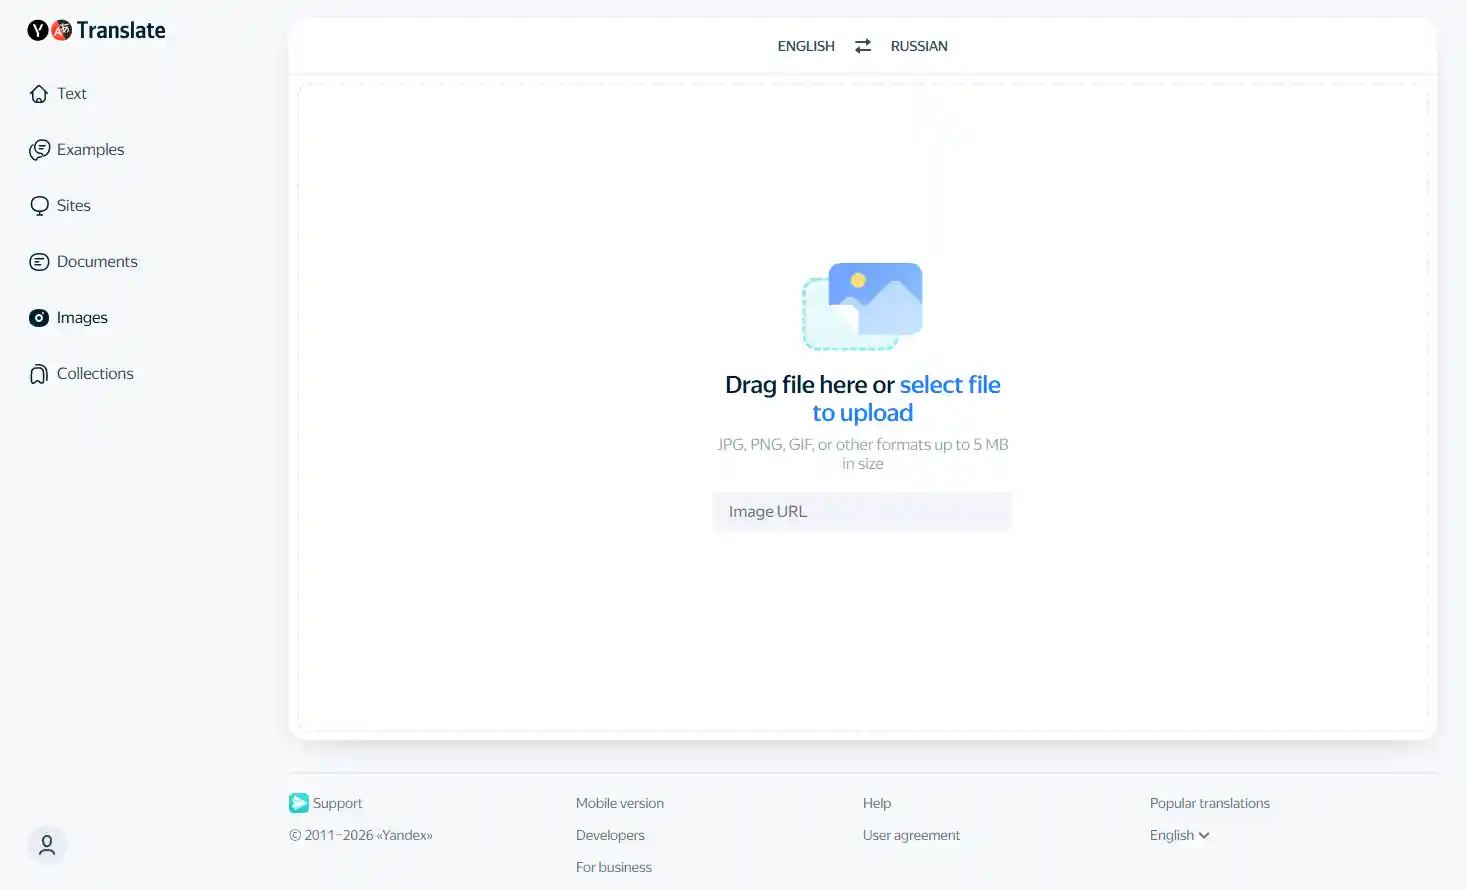Open the Mobile version link
This screenshot has height=890, width=1467.
(x=619, y=802)
